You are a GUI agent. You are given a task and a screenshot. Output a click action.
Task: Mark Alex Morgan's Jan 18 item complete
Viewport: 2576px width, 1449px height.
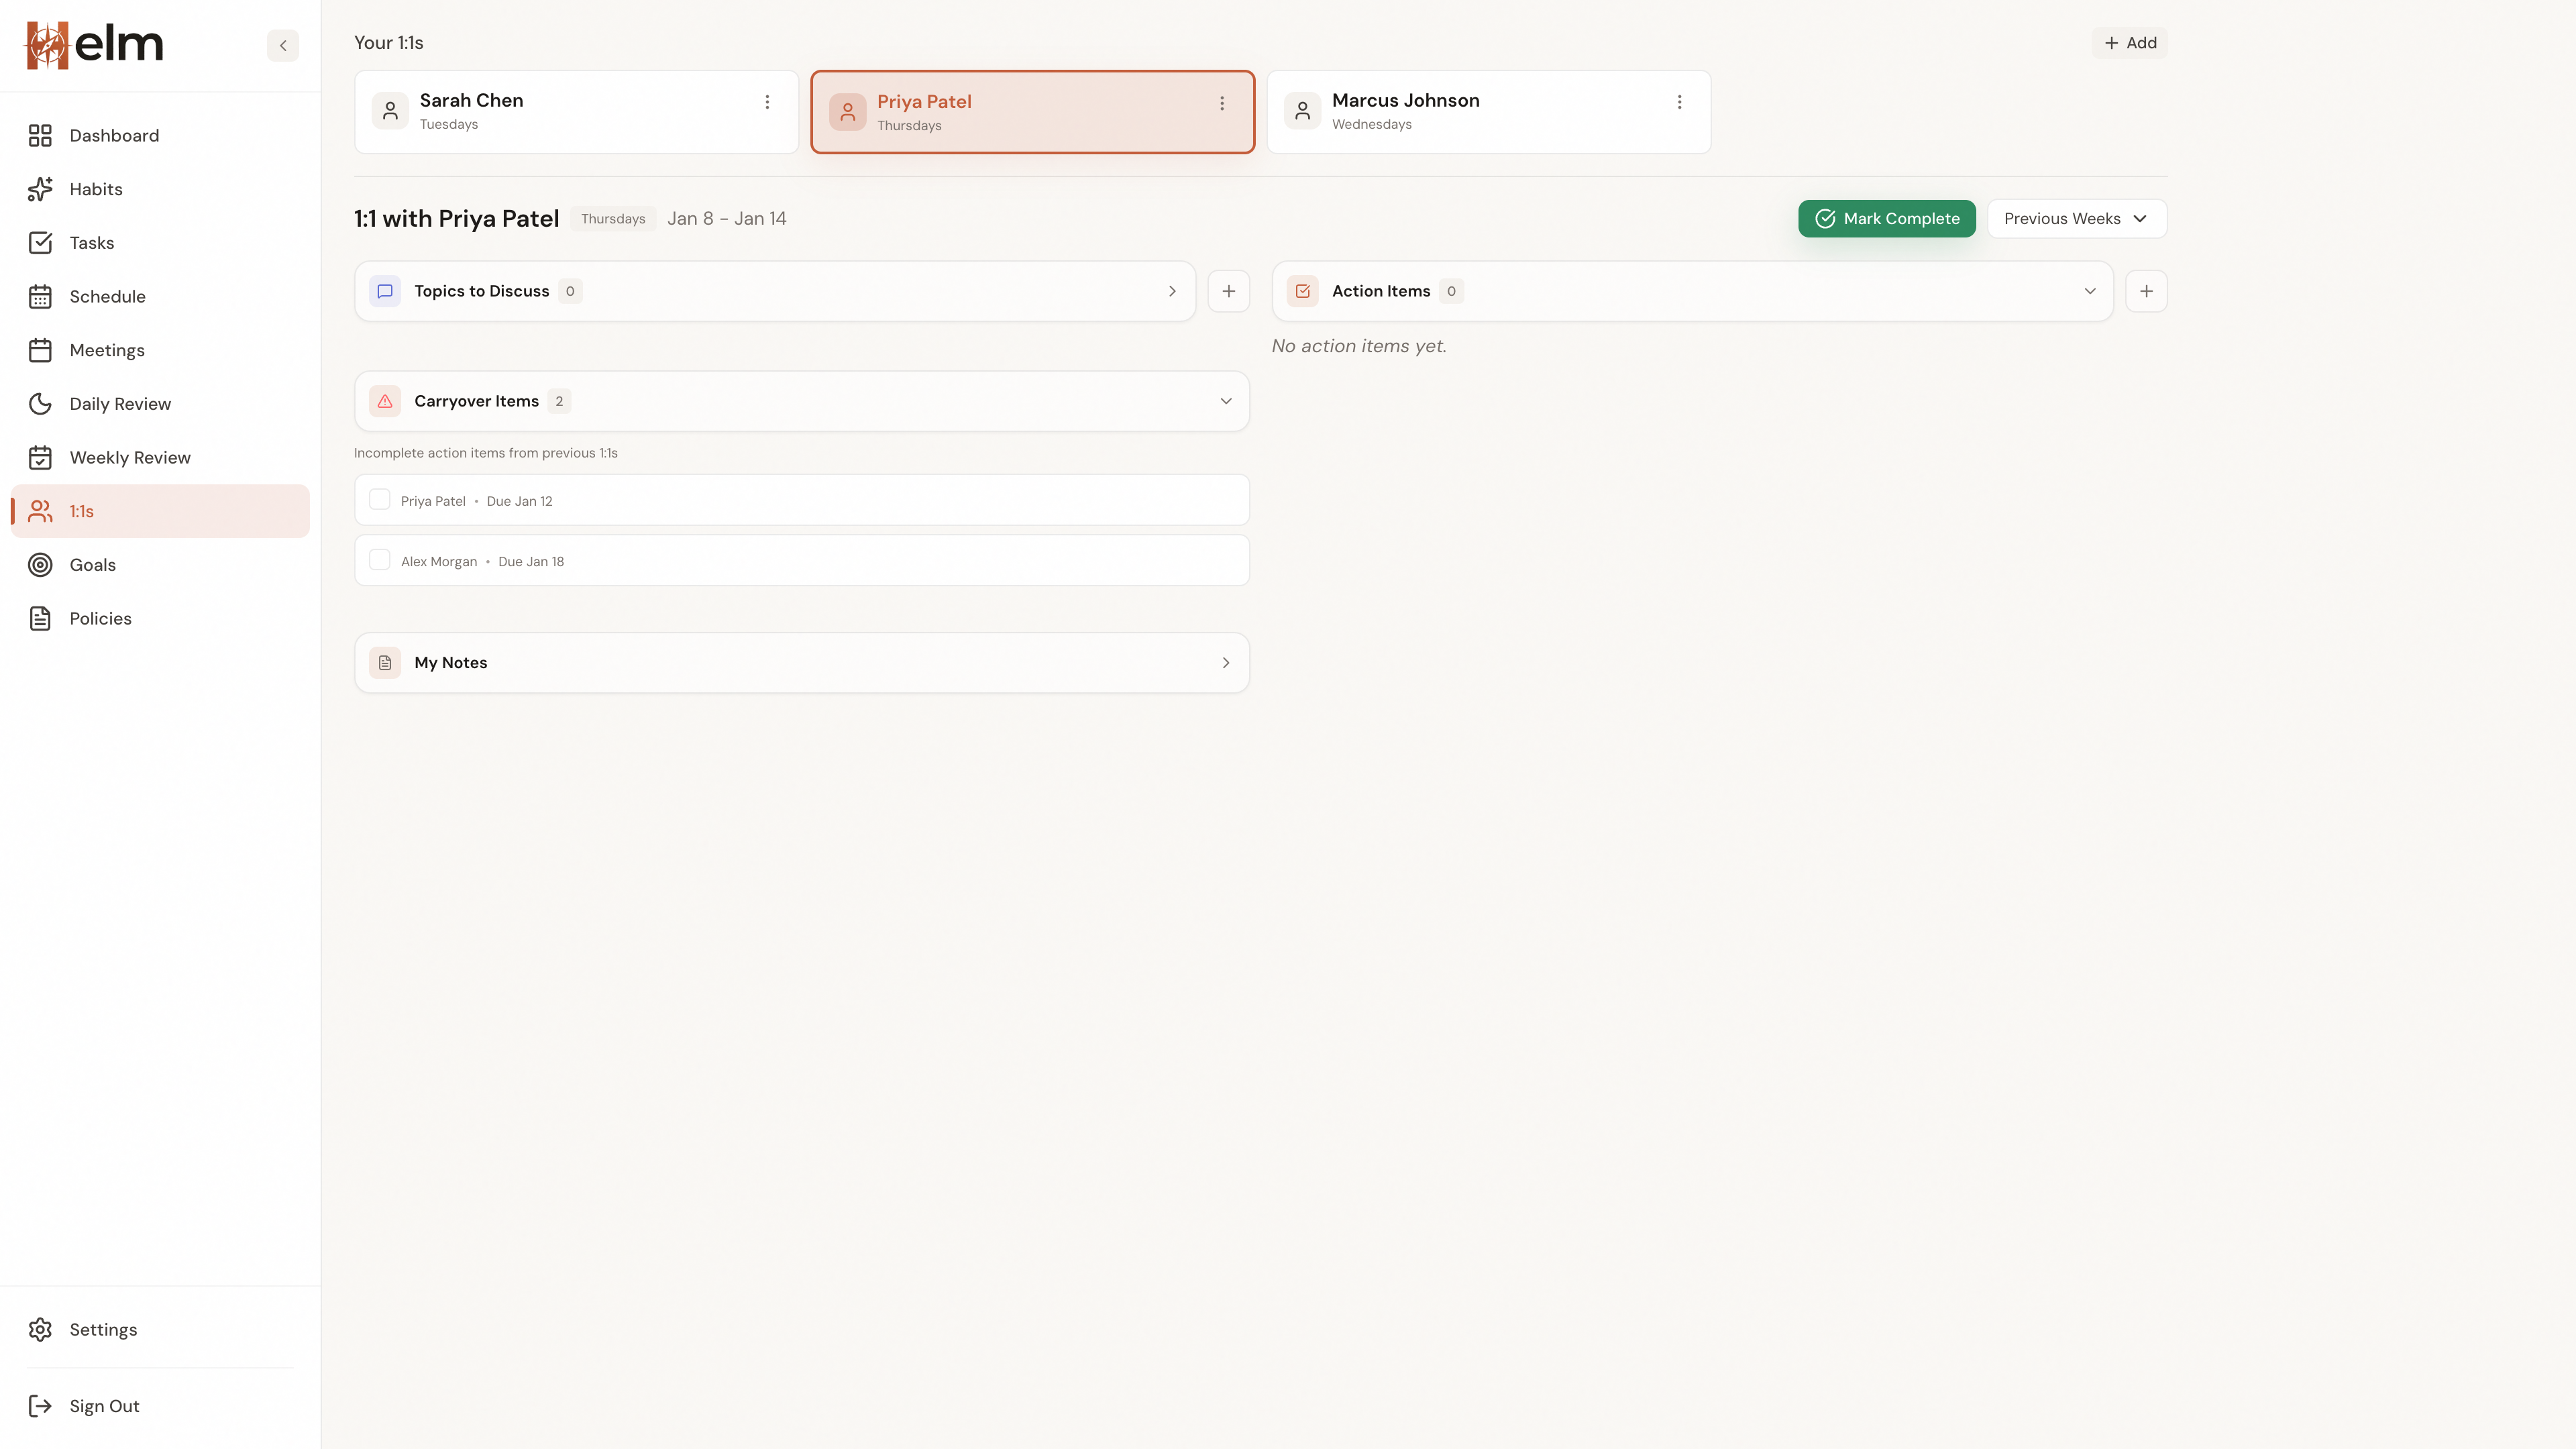click(x=380, y=560)
